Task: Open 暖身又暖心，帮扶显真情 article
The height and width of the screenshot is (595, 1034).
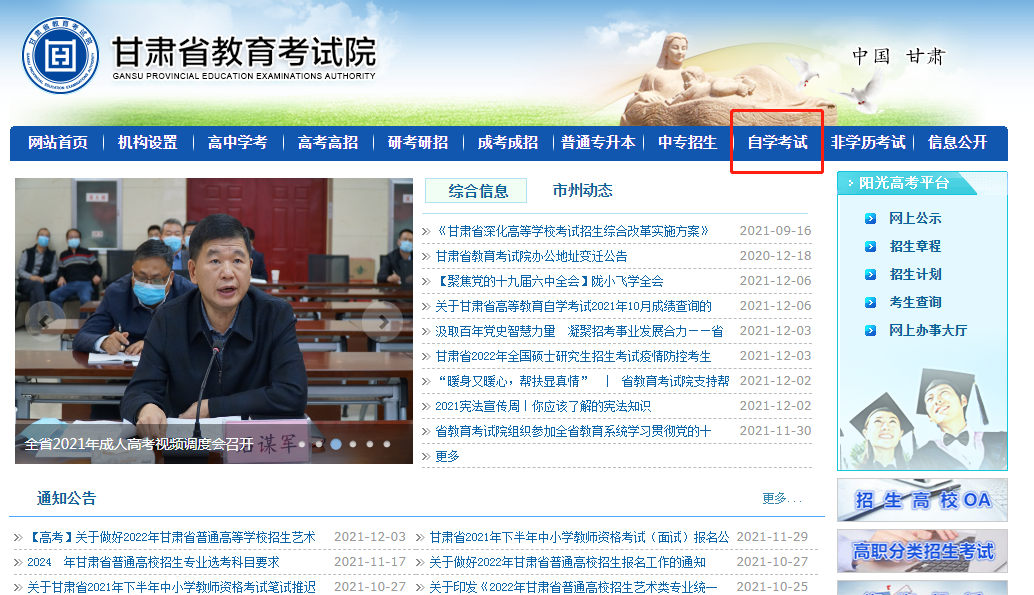Action: [x=583, y=382]
